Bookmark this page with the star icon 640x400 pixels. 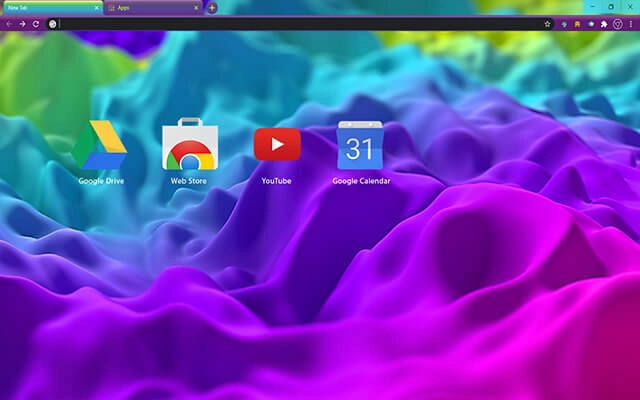(x=547, y=24)
